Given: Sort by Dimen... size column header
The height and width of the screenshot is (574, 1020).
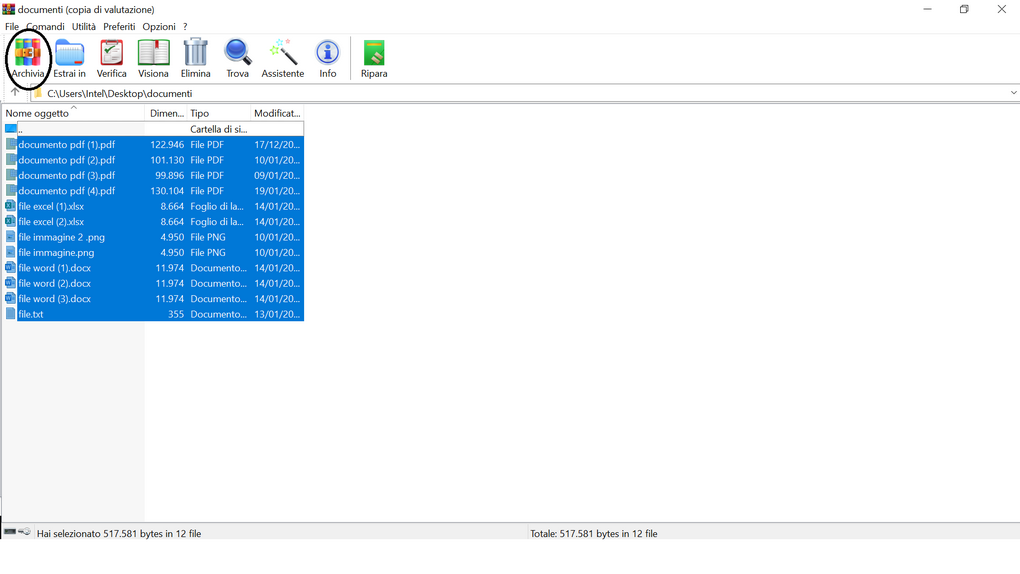Looking at the screenshot, I should (x=166, y=113).
